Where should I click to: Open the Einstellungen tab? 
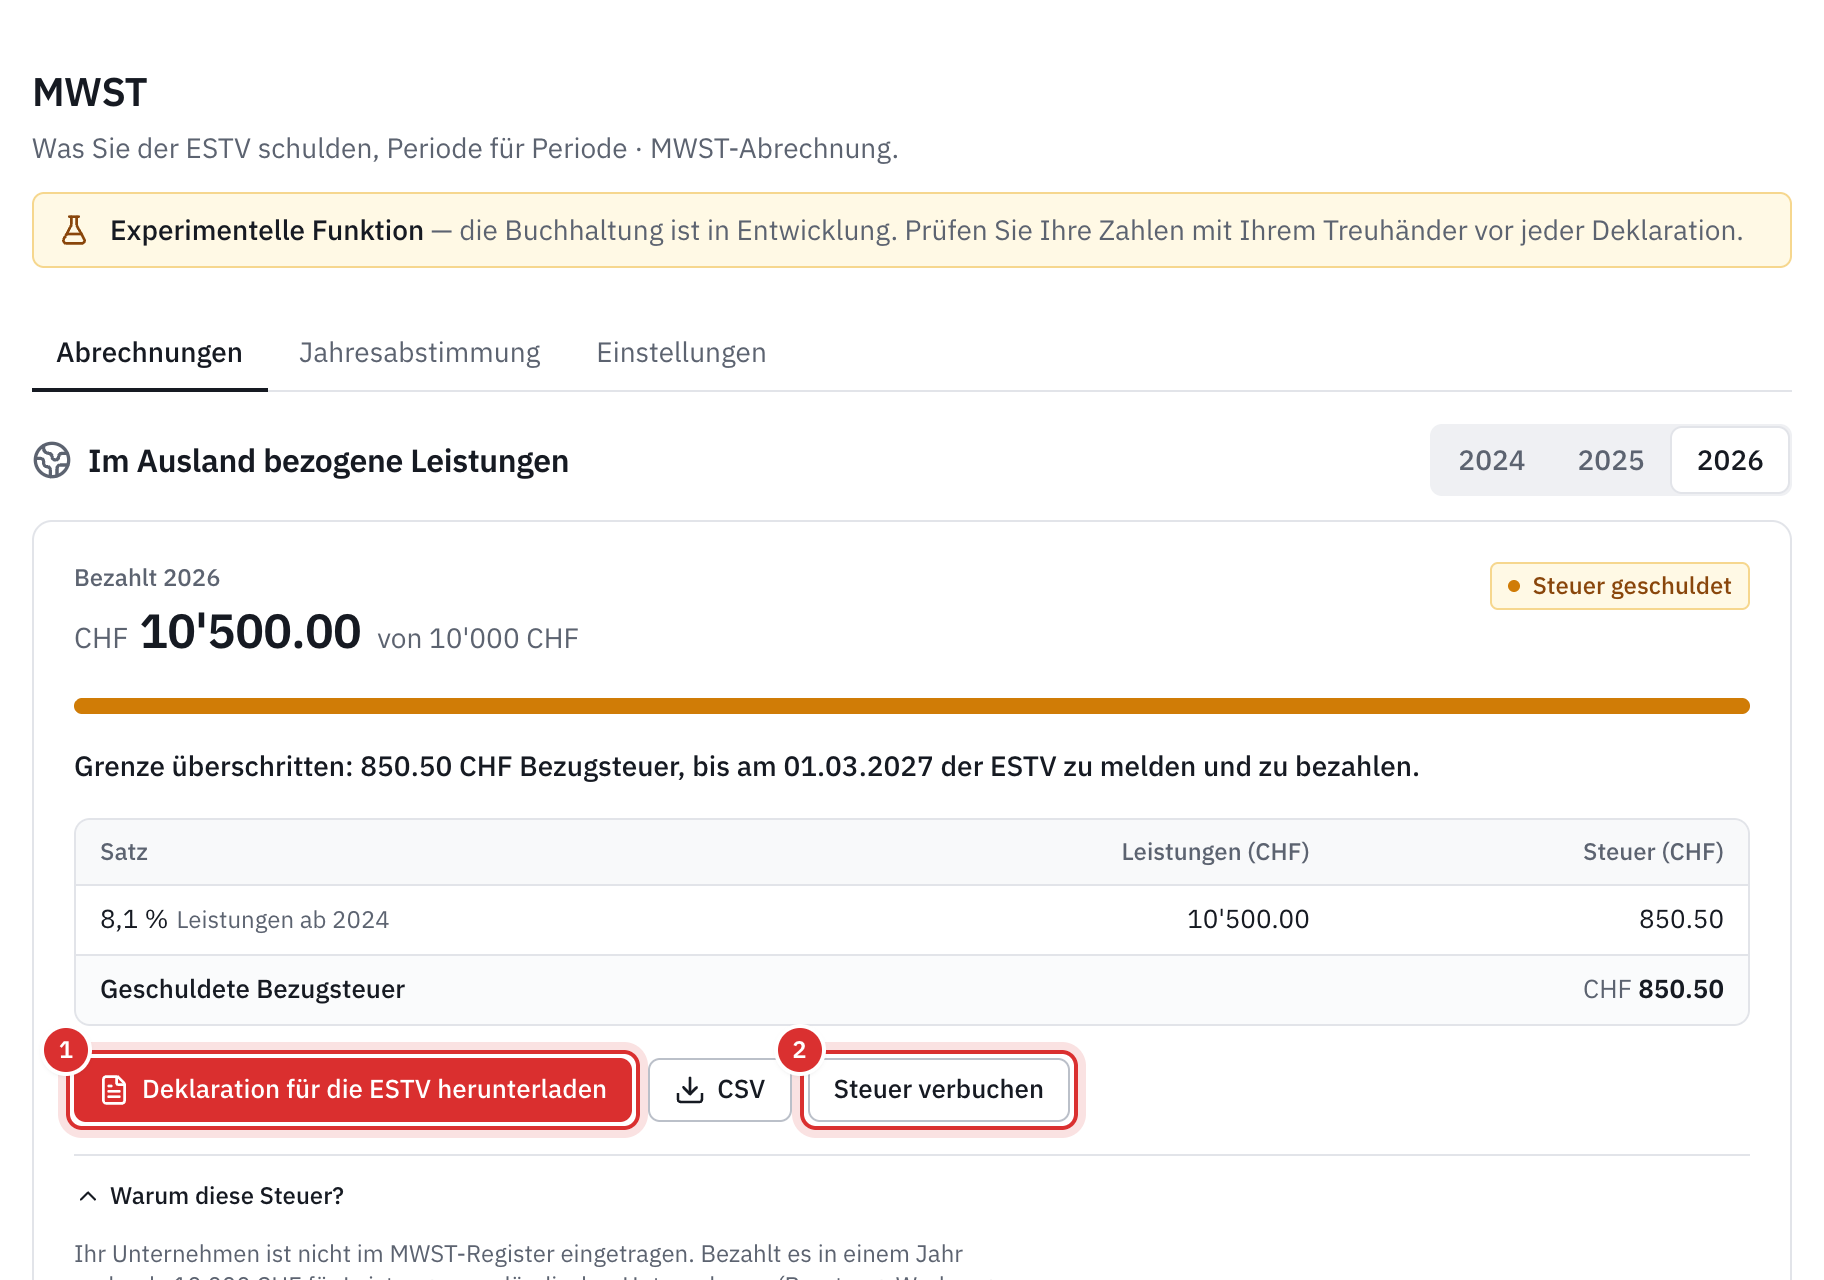click(681, 353)
